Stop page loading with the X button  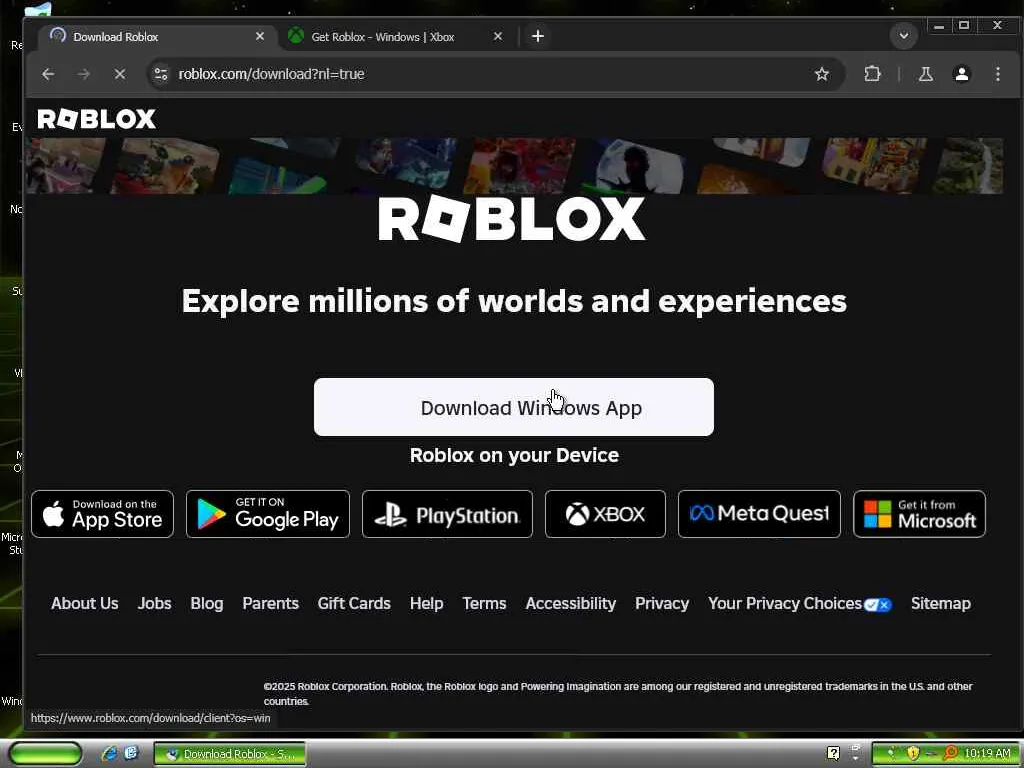[120, 74]
